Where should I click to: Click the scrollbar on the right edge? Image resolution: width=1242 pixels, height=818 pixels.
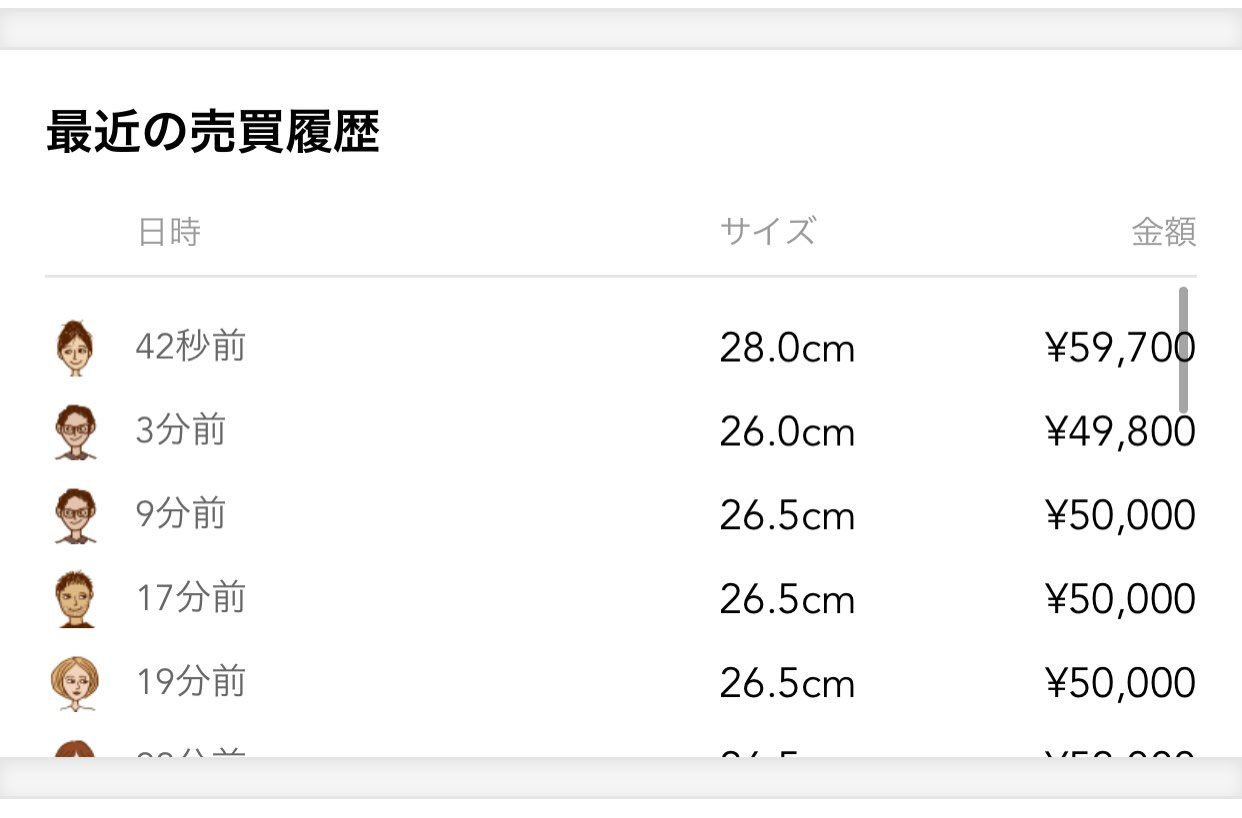[1184, 349]
